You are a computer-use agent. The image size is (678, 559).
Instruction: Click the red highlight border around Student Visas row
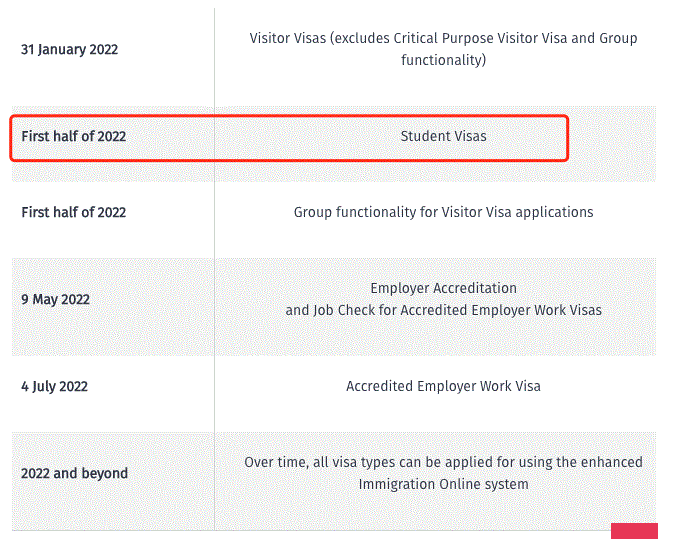pyautogui.click(x=289, y=116)
